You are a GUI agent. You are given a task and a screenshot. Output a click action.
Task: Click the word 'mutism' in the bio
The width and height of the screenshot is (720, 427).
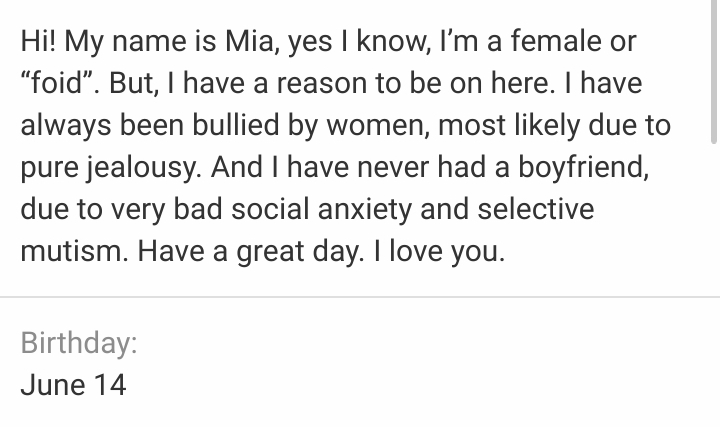pos(74,251)
